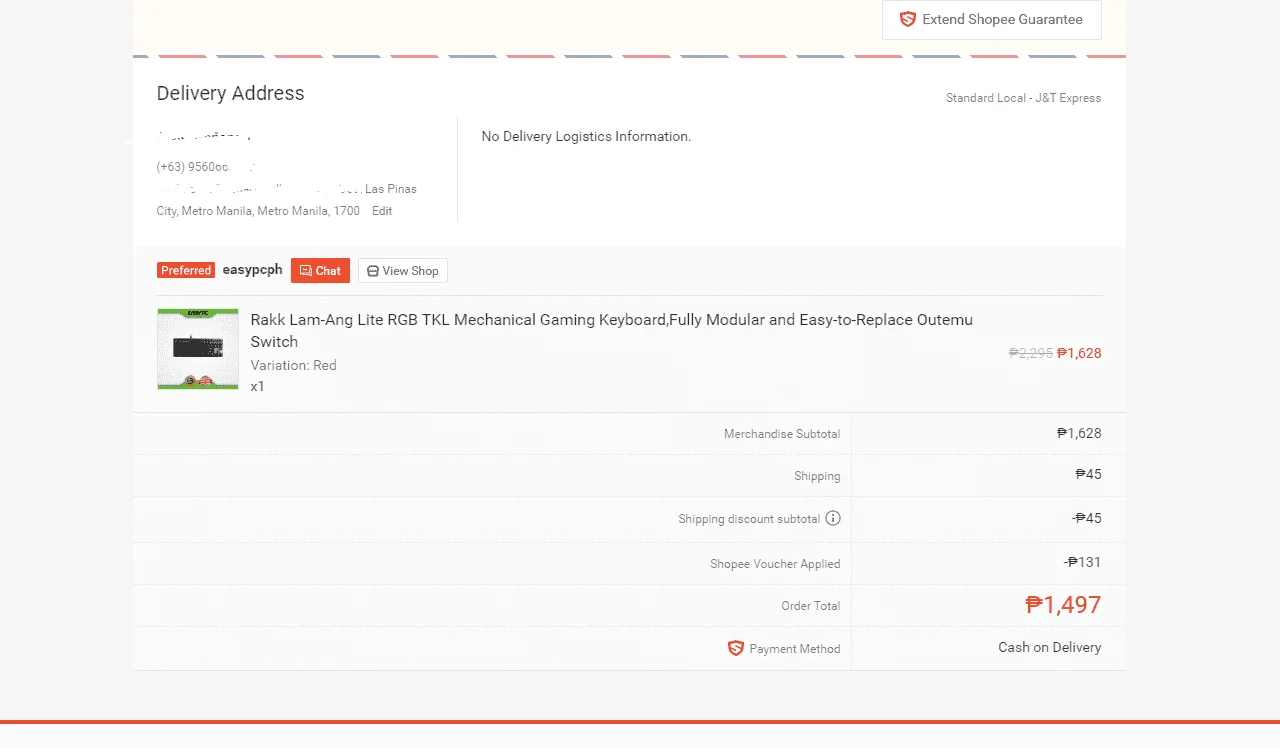Click the original price ₱2,295
The width and height of the screenshot is (1280, 748).
(x=1031, y=353)
